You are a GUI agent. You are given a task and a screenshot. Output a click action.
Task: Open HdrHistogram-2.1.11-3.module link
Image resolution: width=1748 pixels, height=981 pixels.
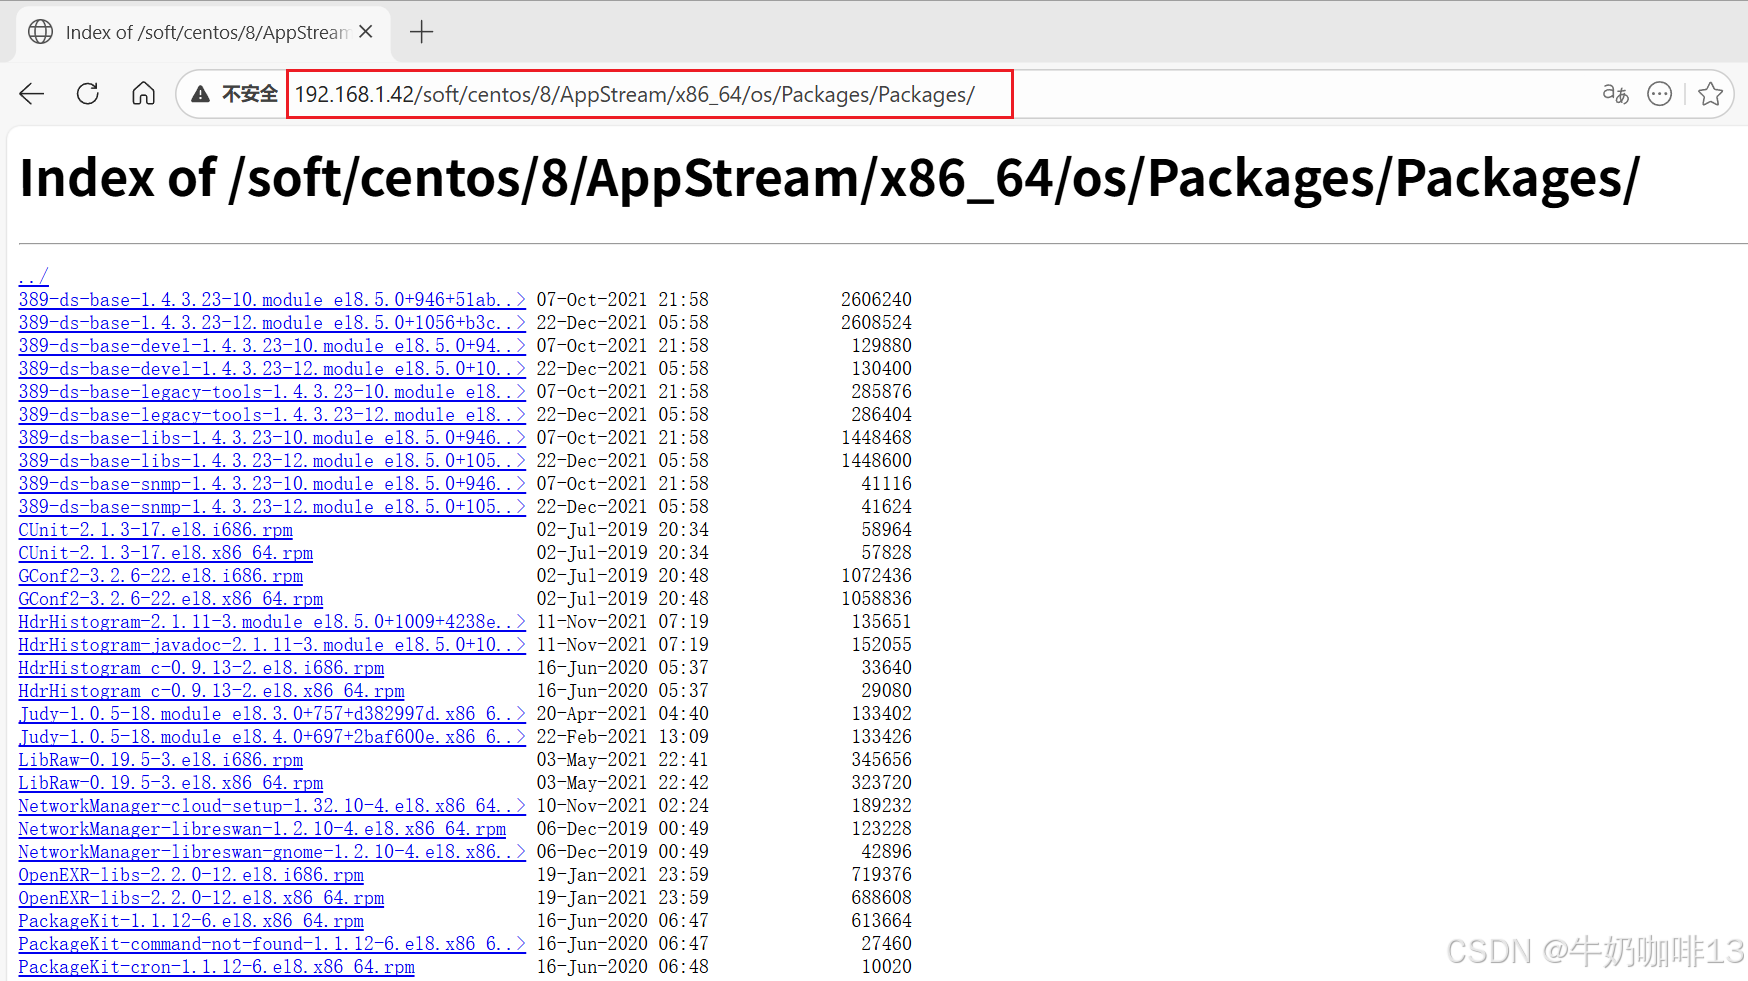point(272,622)
